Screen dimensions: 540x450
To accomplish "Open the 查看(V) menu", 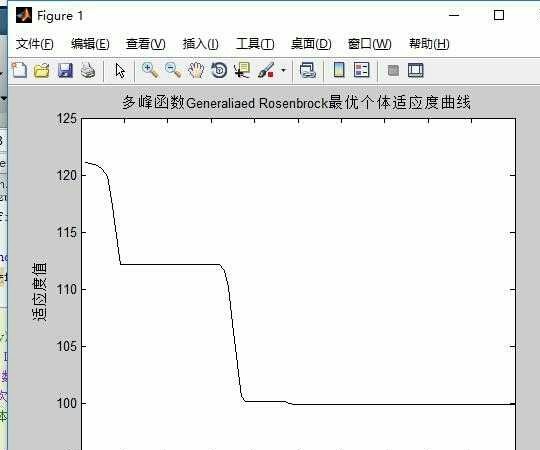I will pos(145,44).
